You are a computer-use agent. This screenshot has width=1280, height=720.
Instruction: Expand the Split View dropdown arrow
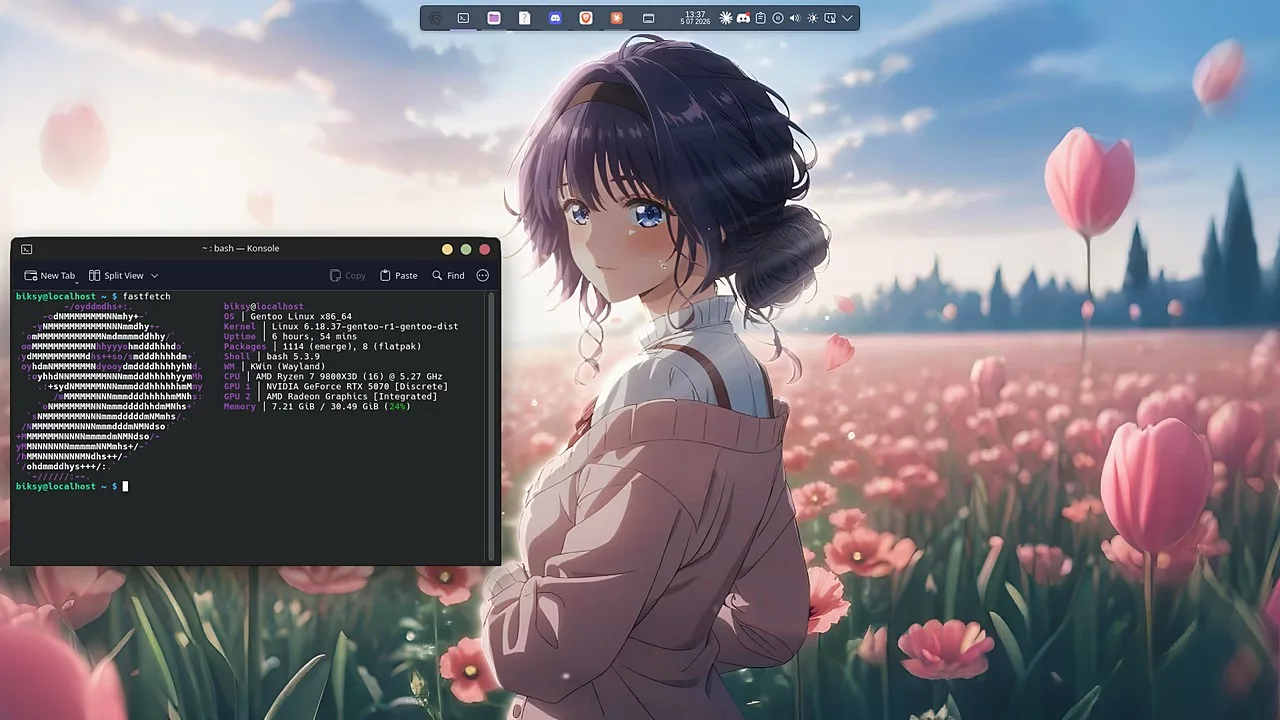point(154,275)
